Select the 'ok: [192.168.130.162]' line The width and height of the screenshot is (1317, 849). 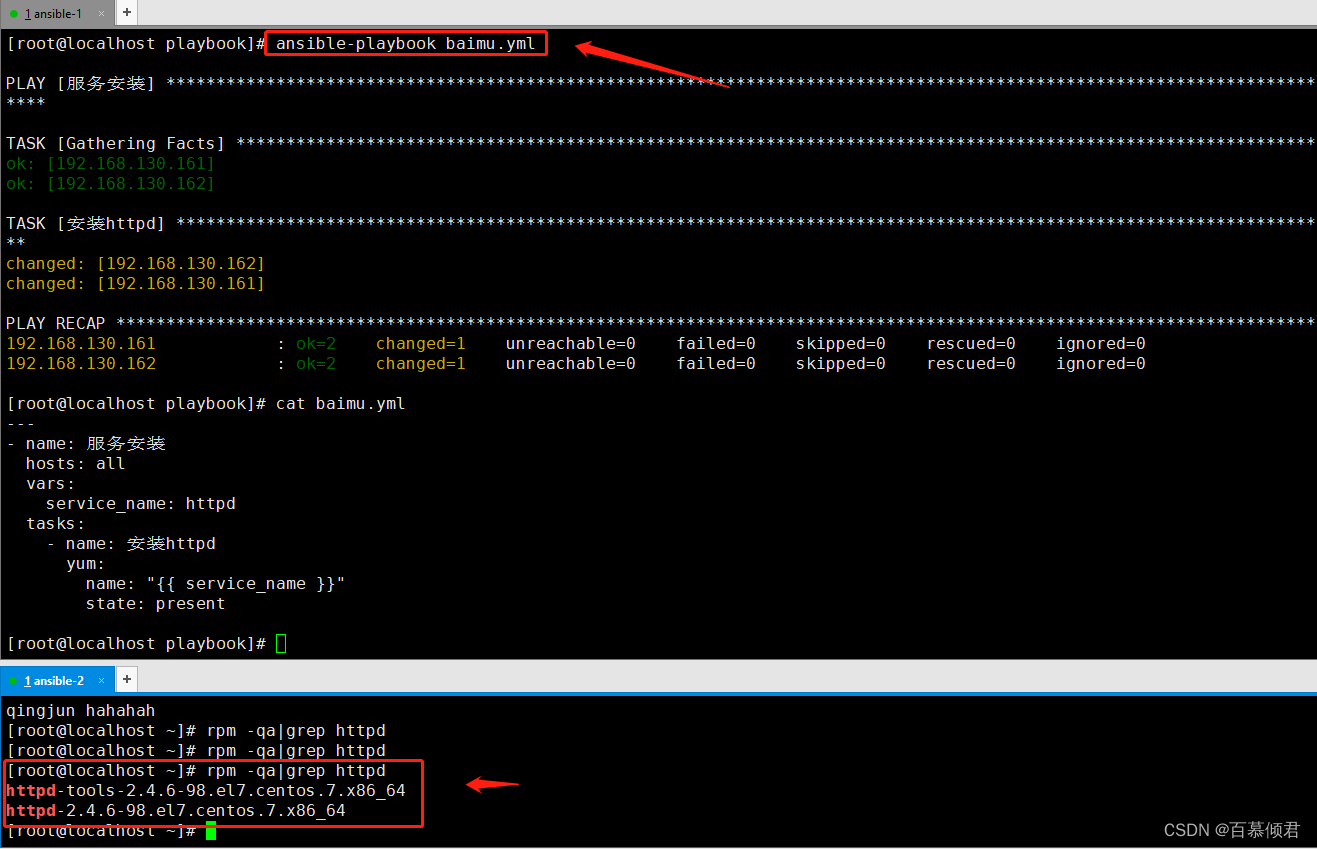click(110, 184)
